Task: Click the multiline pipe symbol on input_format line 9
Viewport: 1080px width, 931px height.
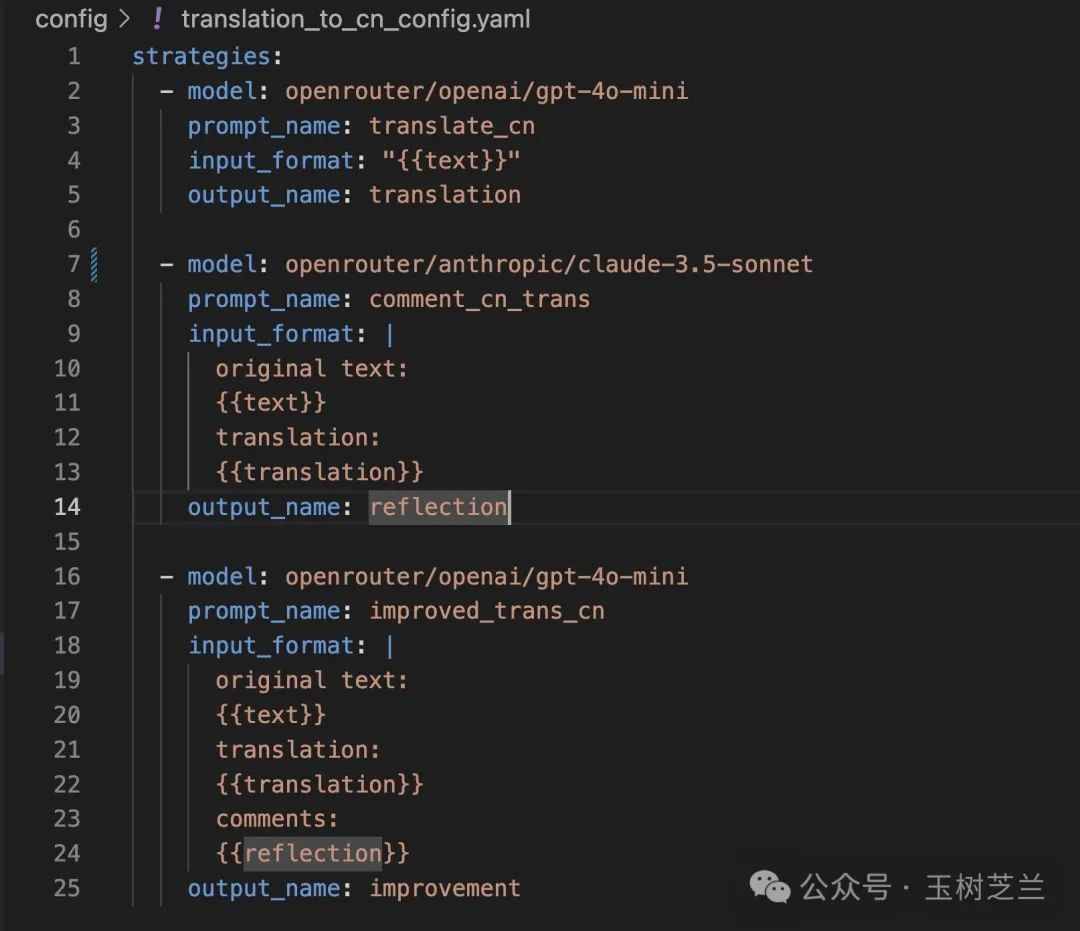Action: click(389, 333)
